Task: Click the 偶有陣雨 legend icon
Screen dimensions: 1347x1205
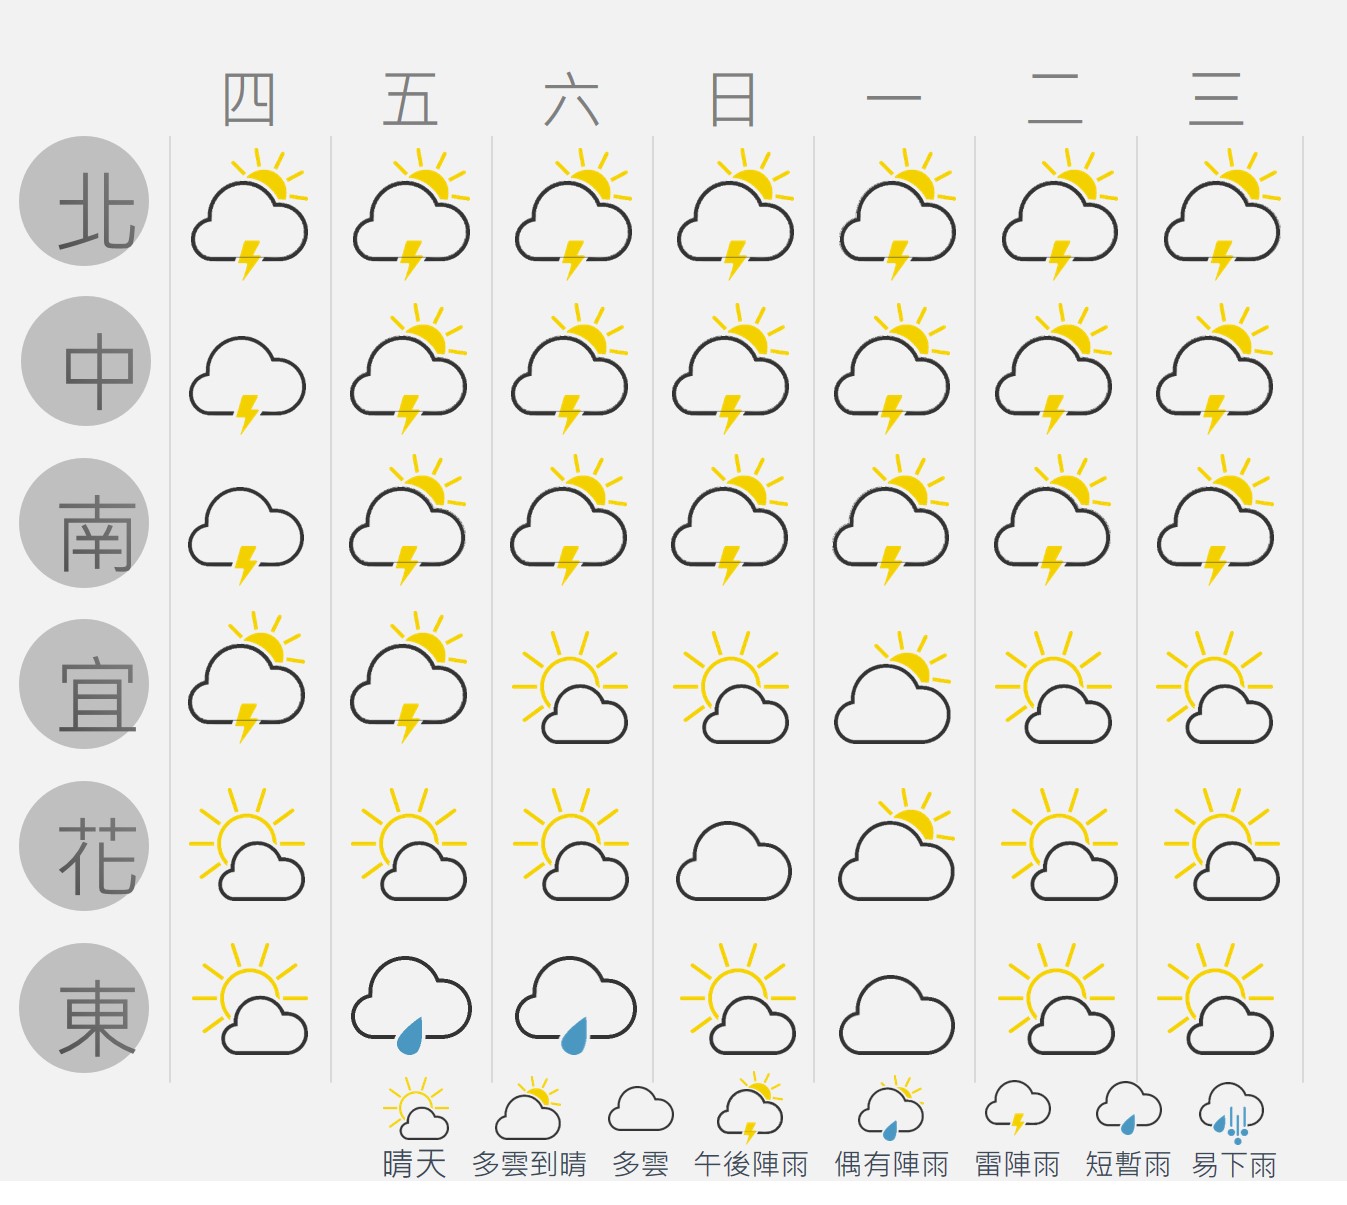Action: pyautogui.click(x=891, y=1109)
